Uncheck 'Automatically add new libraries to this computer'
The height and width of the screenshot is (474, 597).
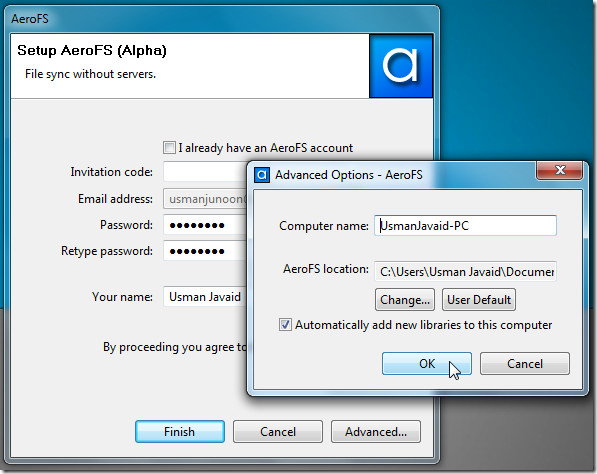285,325
